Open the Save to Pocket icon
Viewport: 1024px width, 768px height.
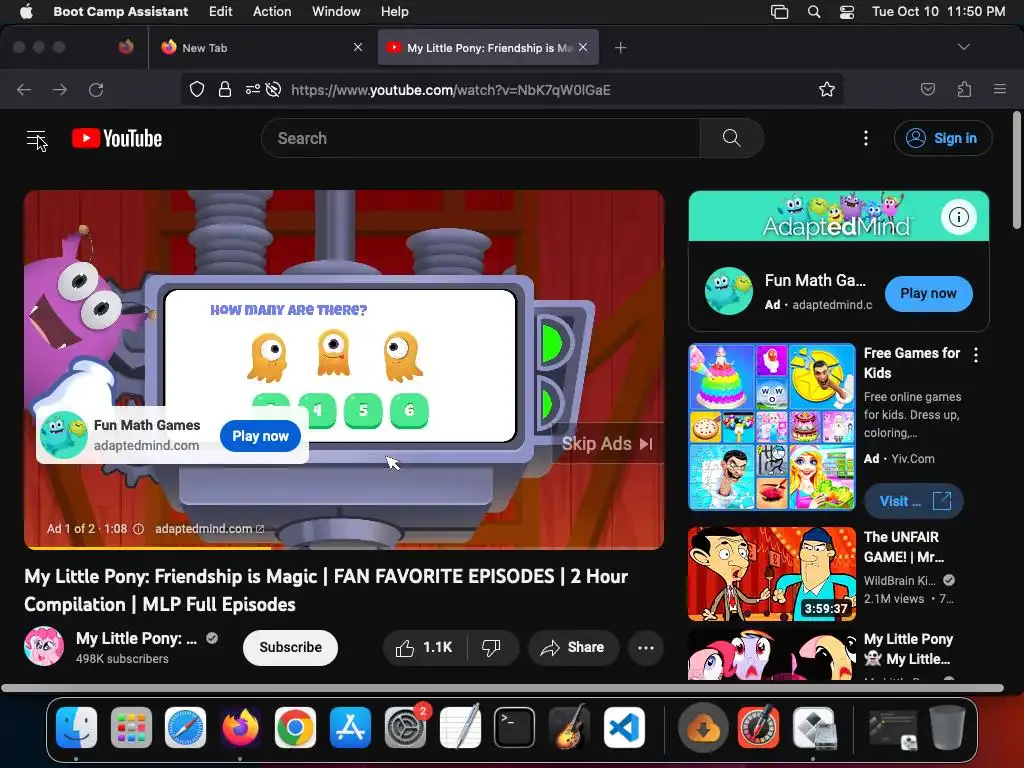[x=928, y=89]
